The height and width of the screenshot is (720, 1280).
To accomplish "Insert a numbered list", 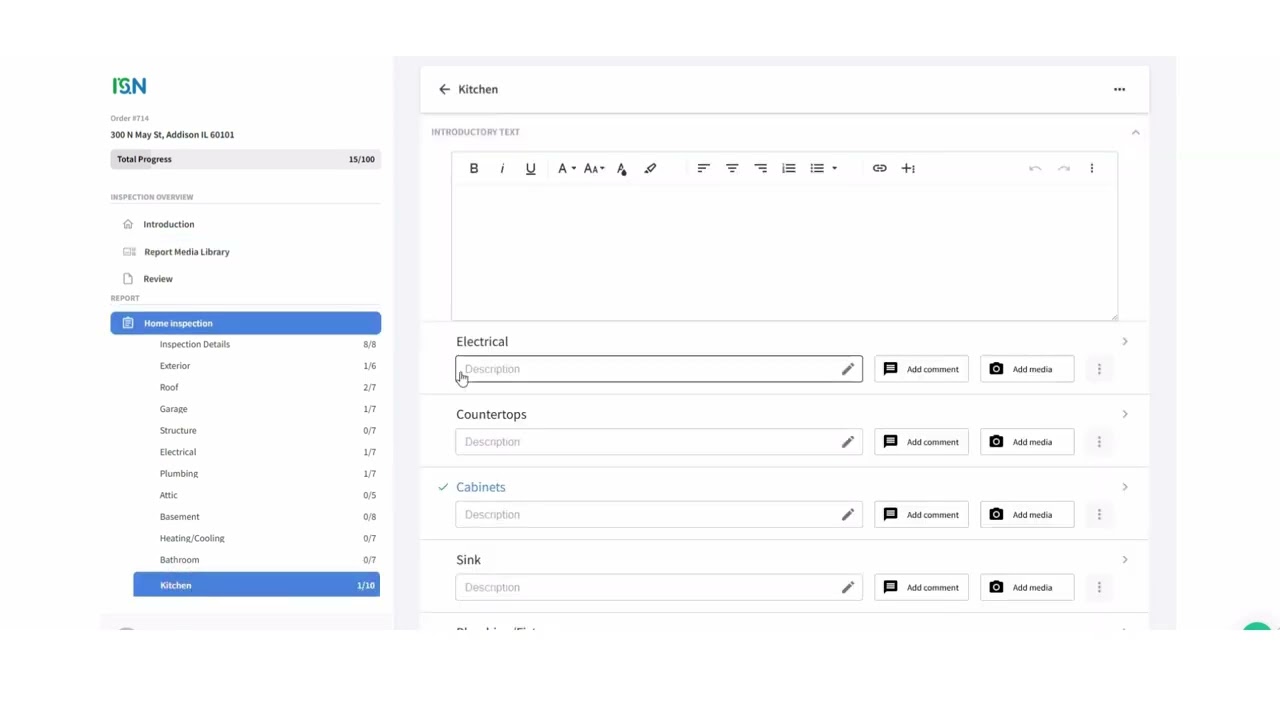I will pyautogui.click(x=789, y=168).
